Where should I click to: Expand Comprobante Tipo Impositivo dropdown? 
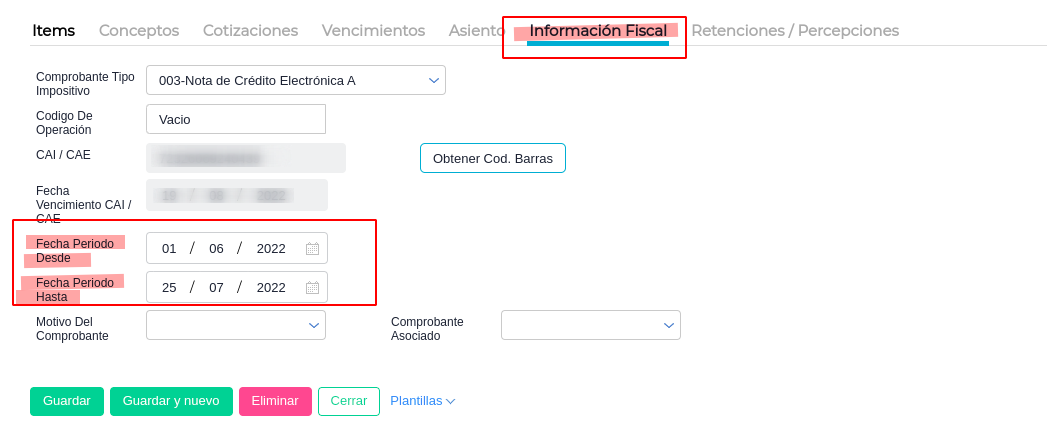[434, 80]
